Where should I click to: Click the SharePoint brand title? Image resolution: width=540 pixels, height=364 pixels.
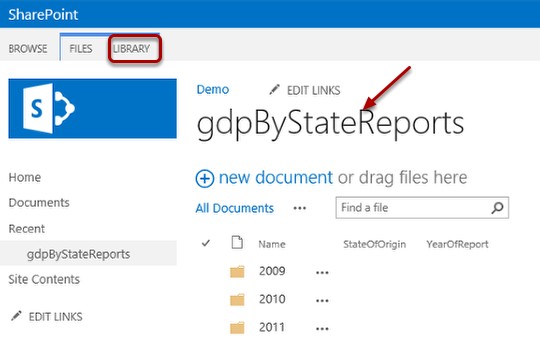43,14
